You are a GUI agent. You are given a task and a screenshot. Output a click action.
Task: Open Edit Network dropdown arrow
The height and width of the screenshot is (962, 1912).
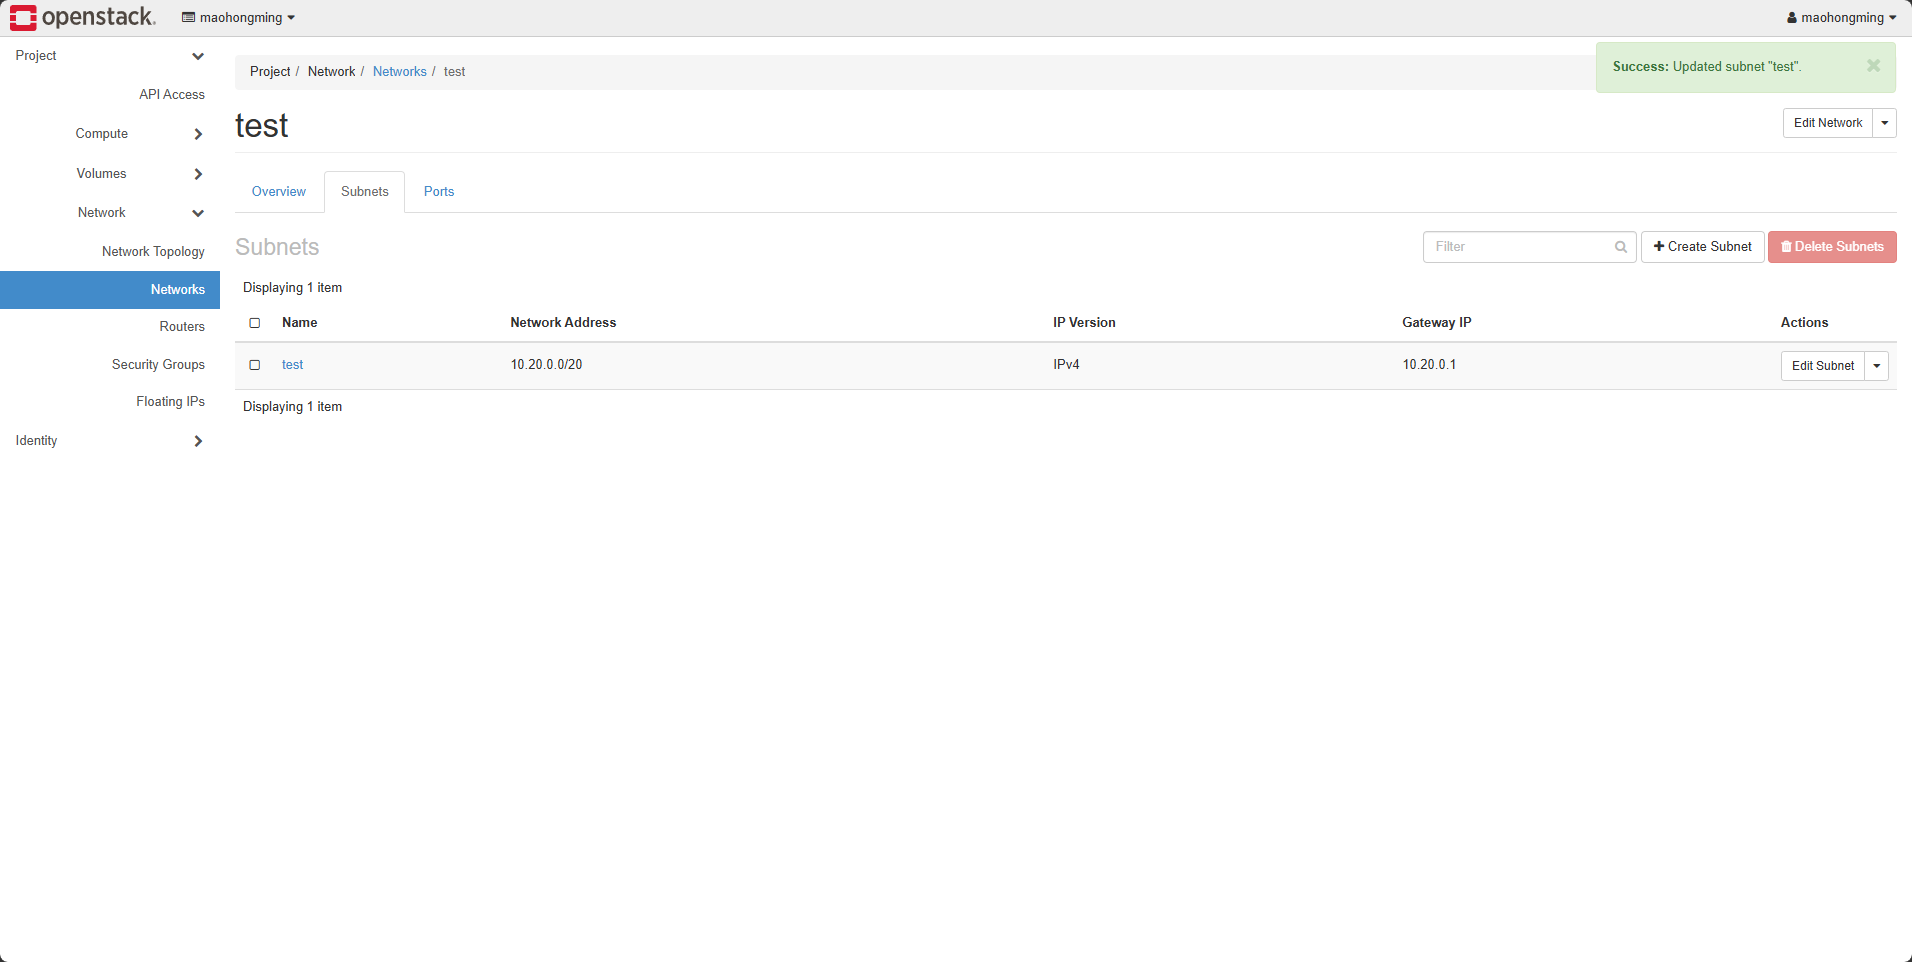point(1884,123)
